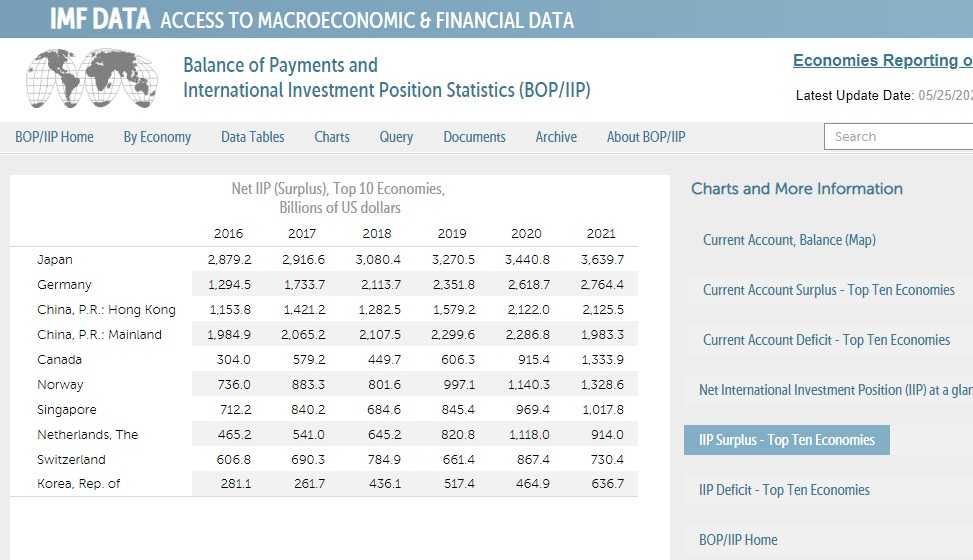Screen dimensions: 973x560
Task: Select the Documents menu item
Action: [474, 137]
